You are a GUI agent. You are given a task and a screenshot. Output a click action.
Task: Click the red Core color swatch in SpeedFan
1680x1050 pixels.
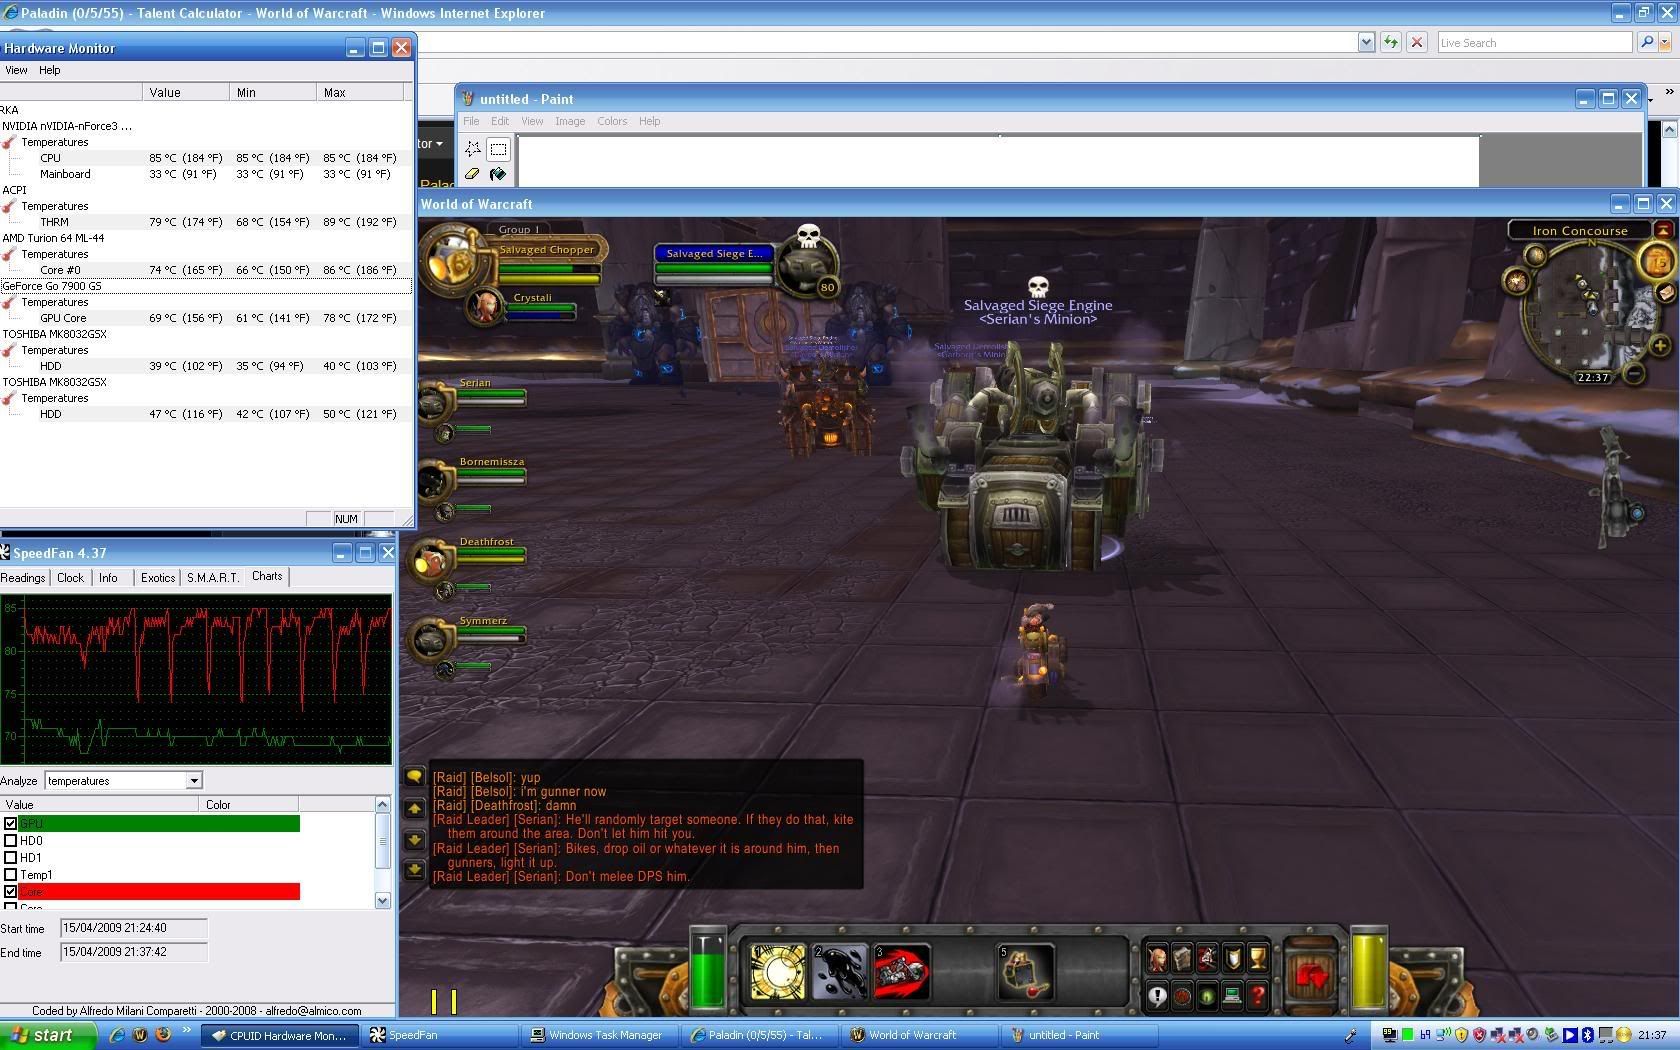(x=159, y=891)
